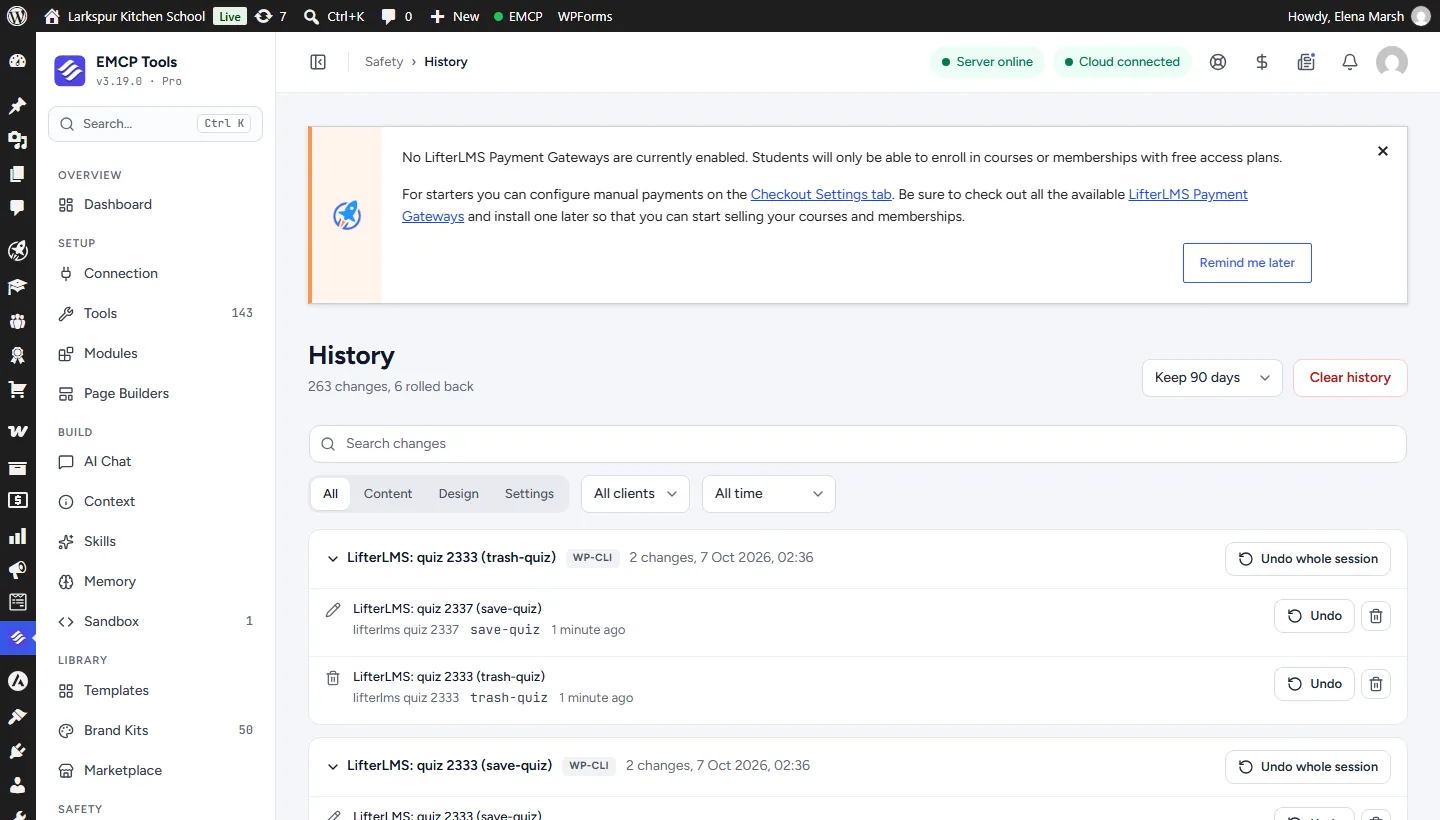Open Tools in the EMCP sidebar
The image size is (1440, 820).
tap(155, 313)
